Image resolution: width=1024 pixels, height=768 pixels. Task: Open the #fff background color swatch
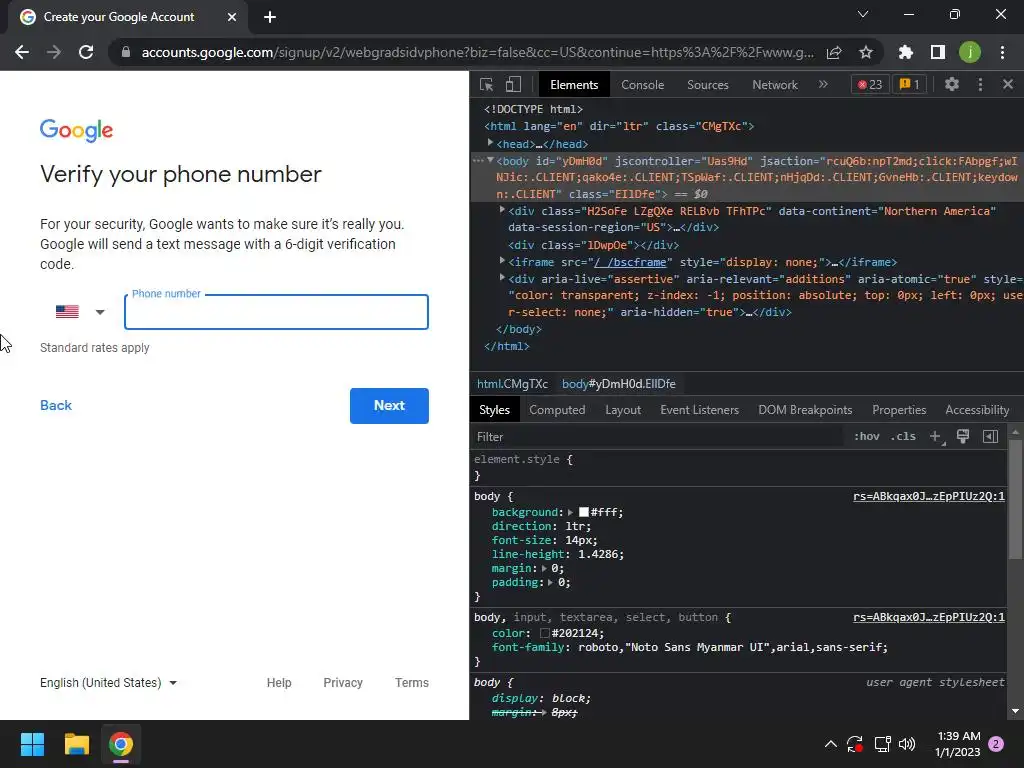584,512
